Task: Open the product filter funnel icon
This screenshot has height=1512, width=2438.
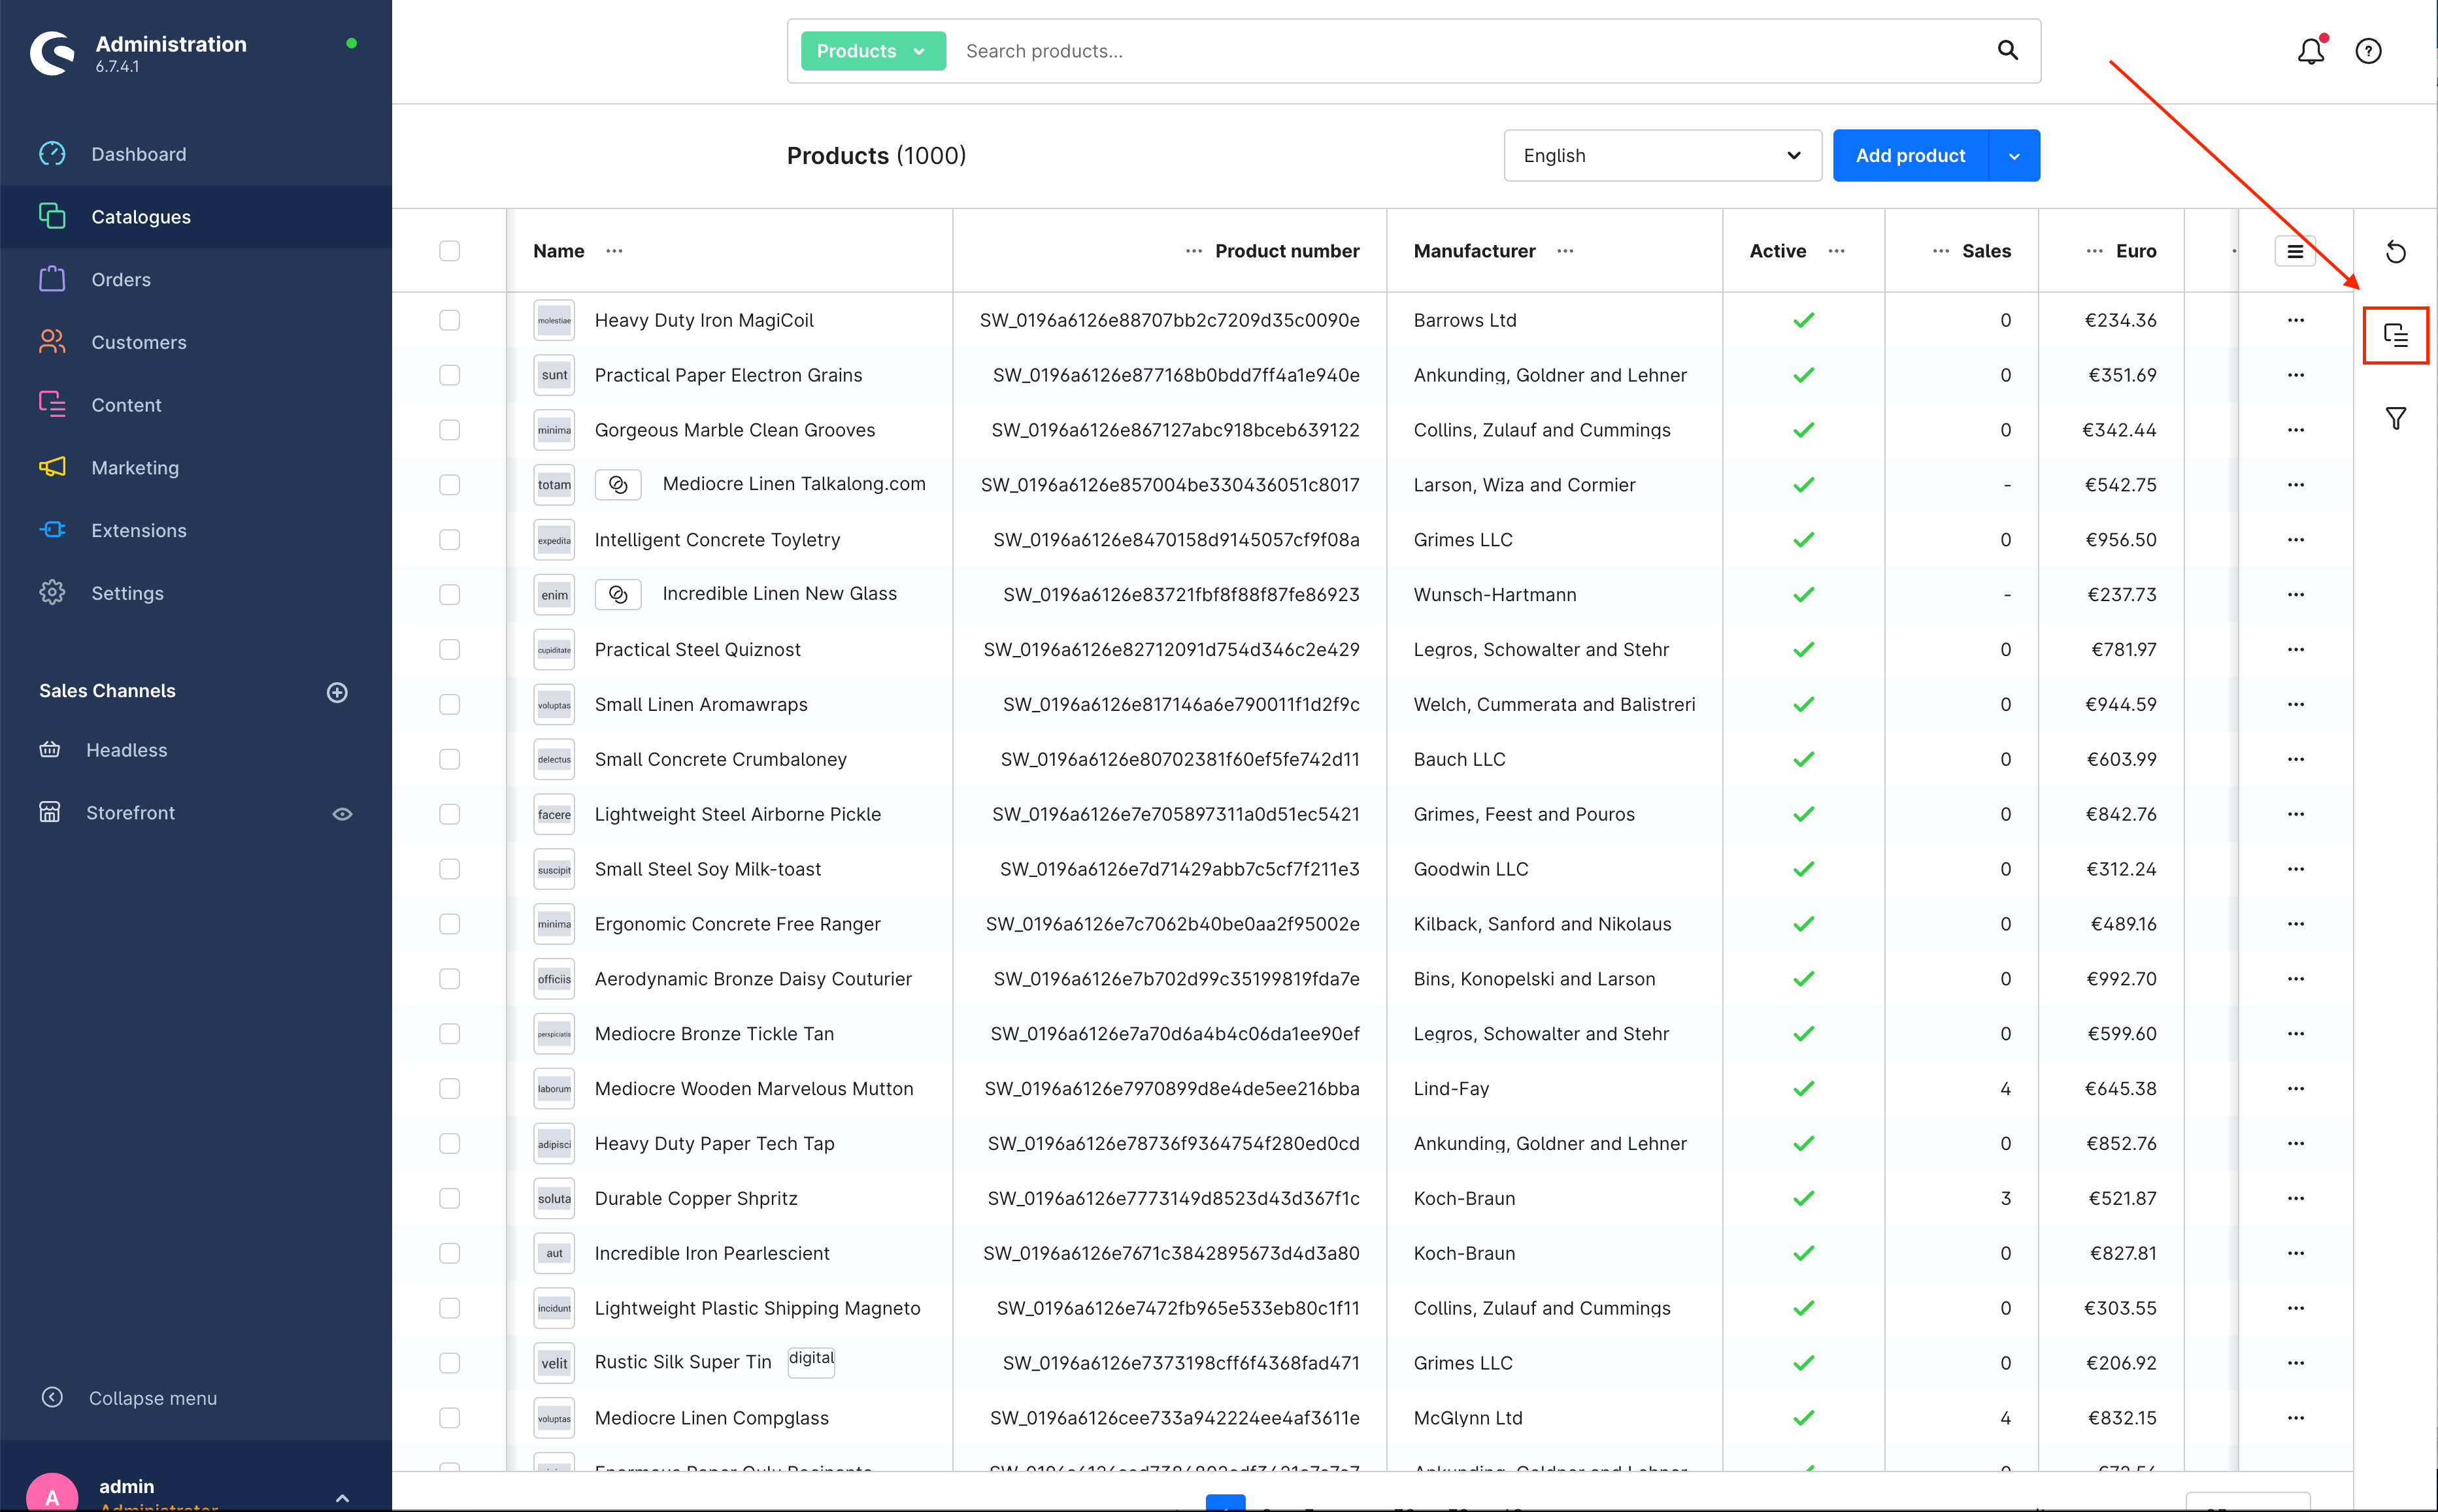Action: [x=2395, y=418]
